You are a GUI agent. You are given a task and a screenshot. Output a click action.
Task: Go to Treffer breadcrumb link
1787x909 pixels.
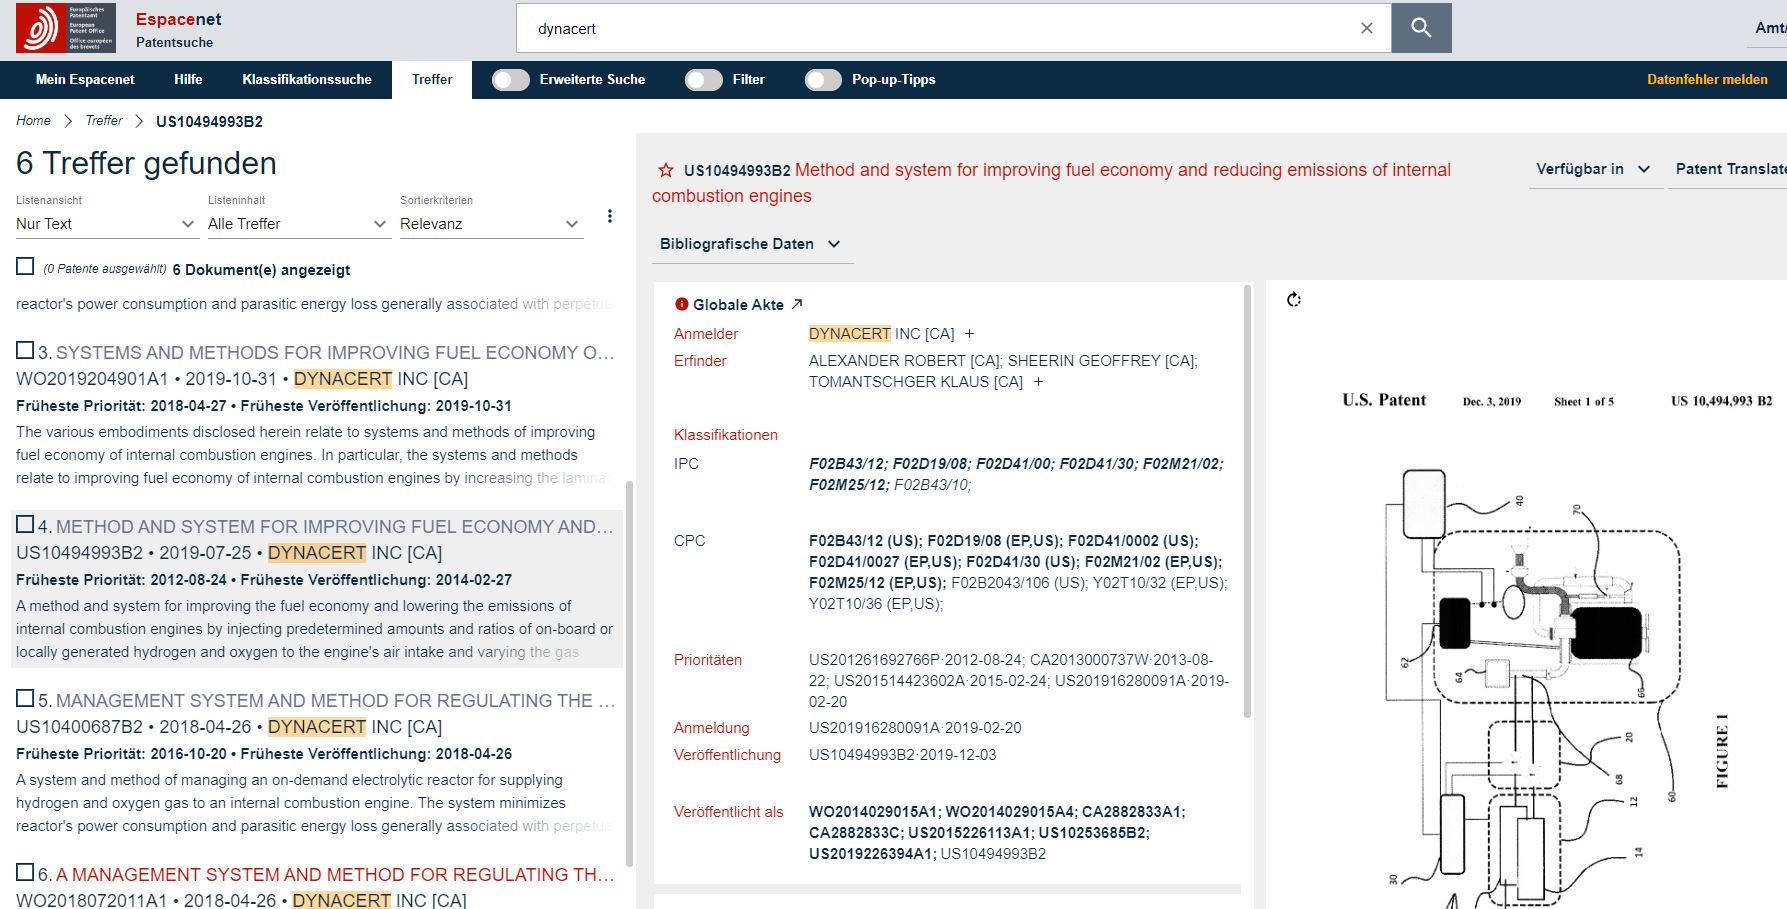(104, 121)
